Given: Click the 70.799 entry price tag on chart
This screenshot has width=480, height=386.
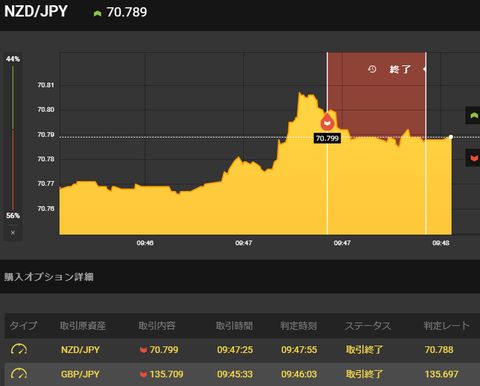Looking at the screenshot, I should [x=327, y=138].
